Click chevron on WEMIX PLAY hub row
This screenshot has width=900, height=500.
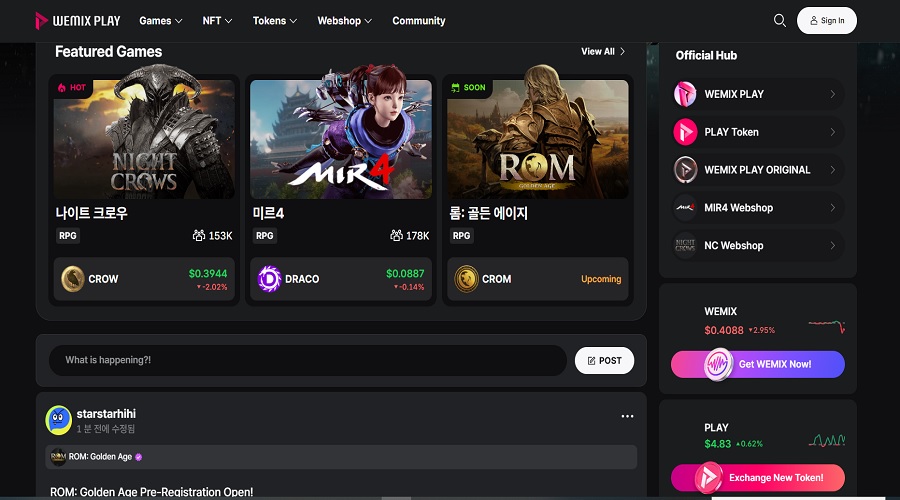[832, 94]
